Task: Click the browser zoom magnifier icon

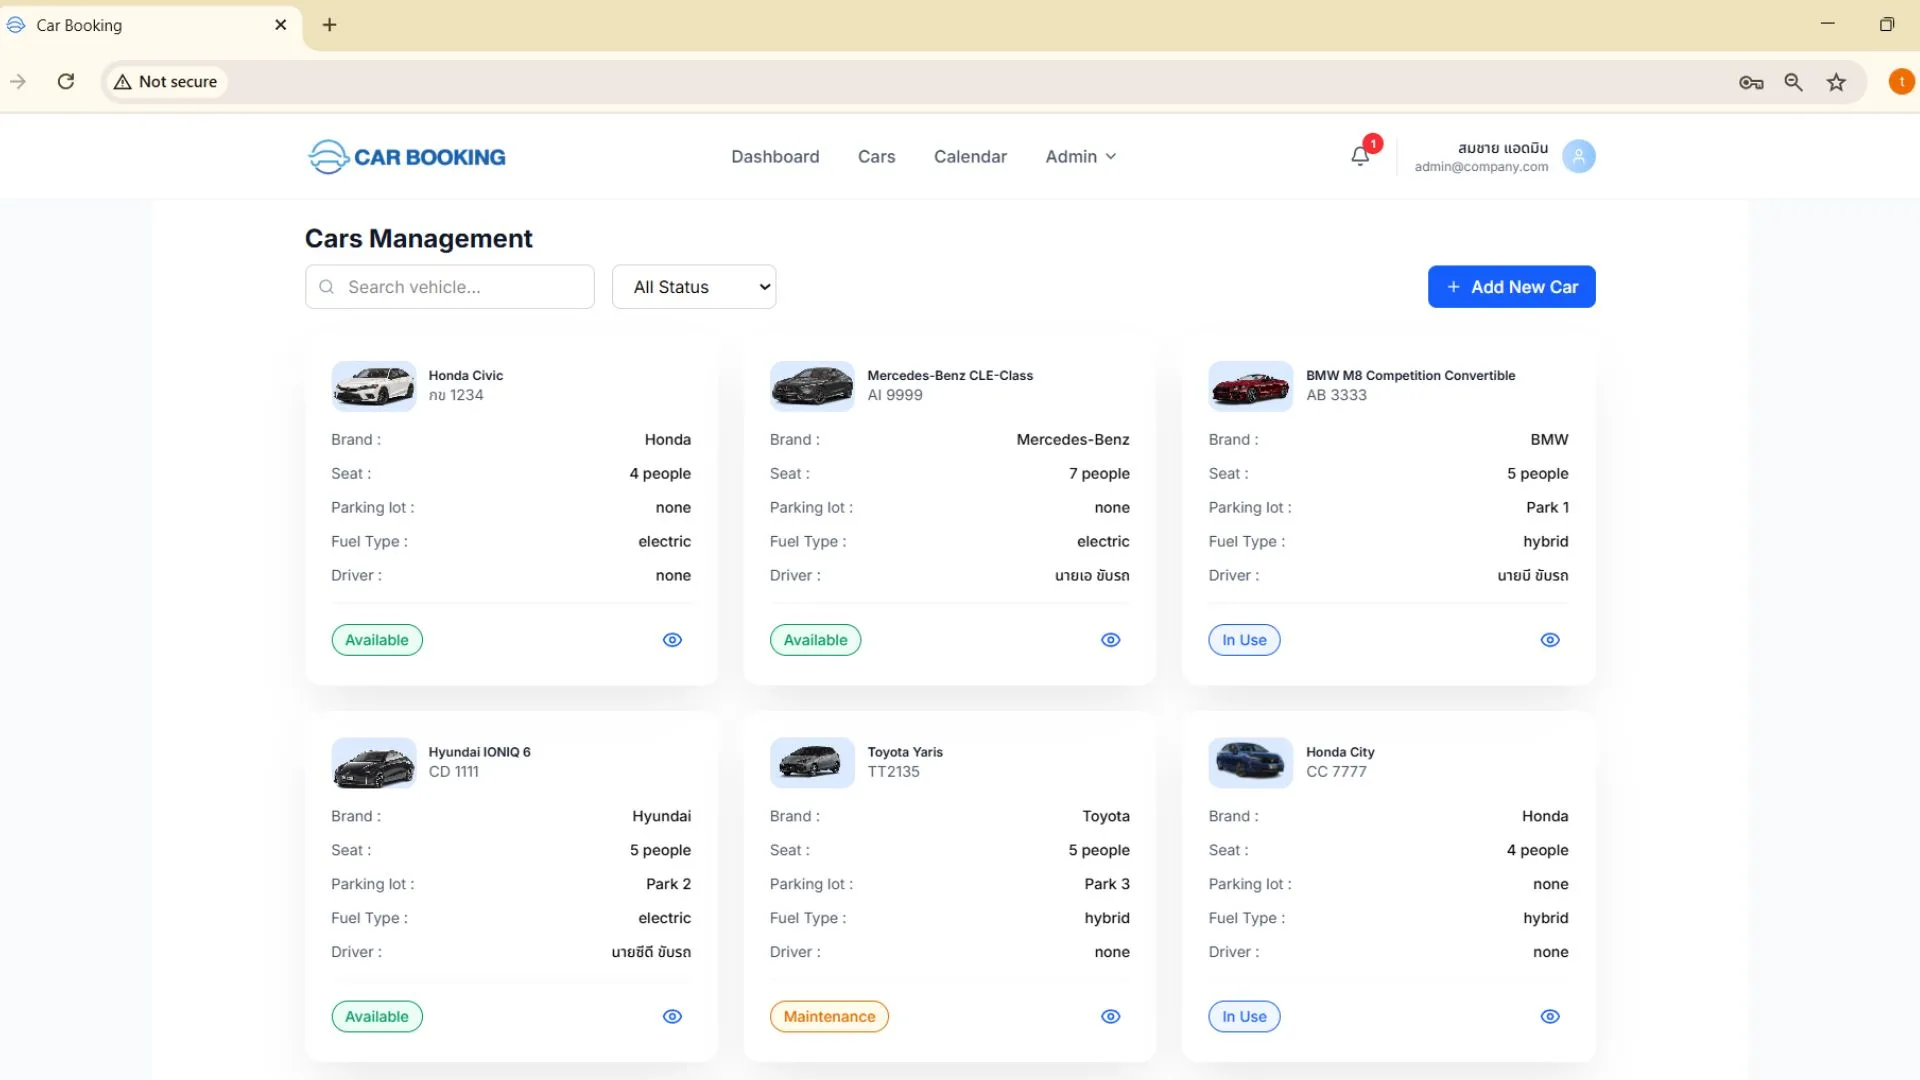Action: pyautogui.click(x=1793, y=82)
